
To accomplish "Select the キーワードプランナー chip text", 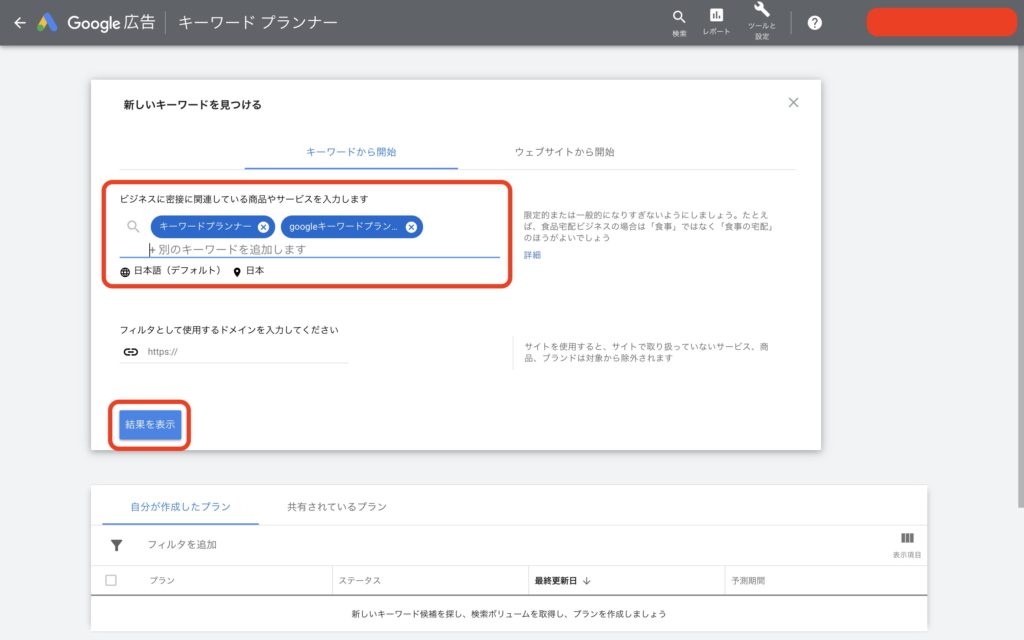I will 205,226.
